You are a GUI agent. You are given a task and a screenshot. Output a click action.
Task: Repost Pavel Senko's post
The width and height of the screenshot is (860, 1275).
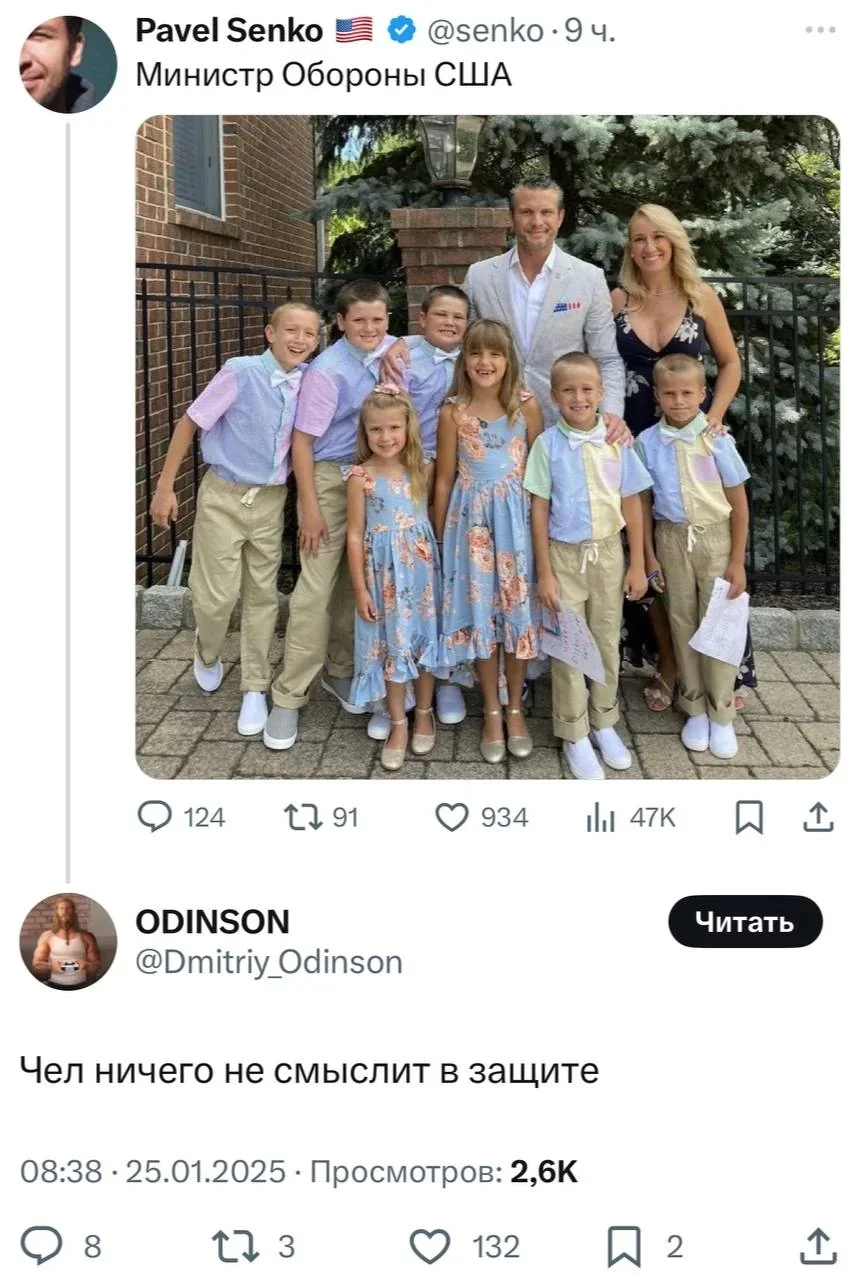coord(299,818)
